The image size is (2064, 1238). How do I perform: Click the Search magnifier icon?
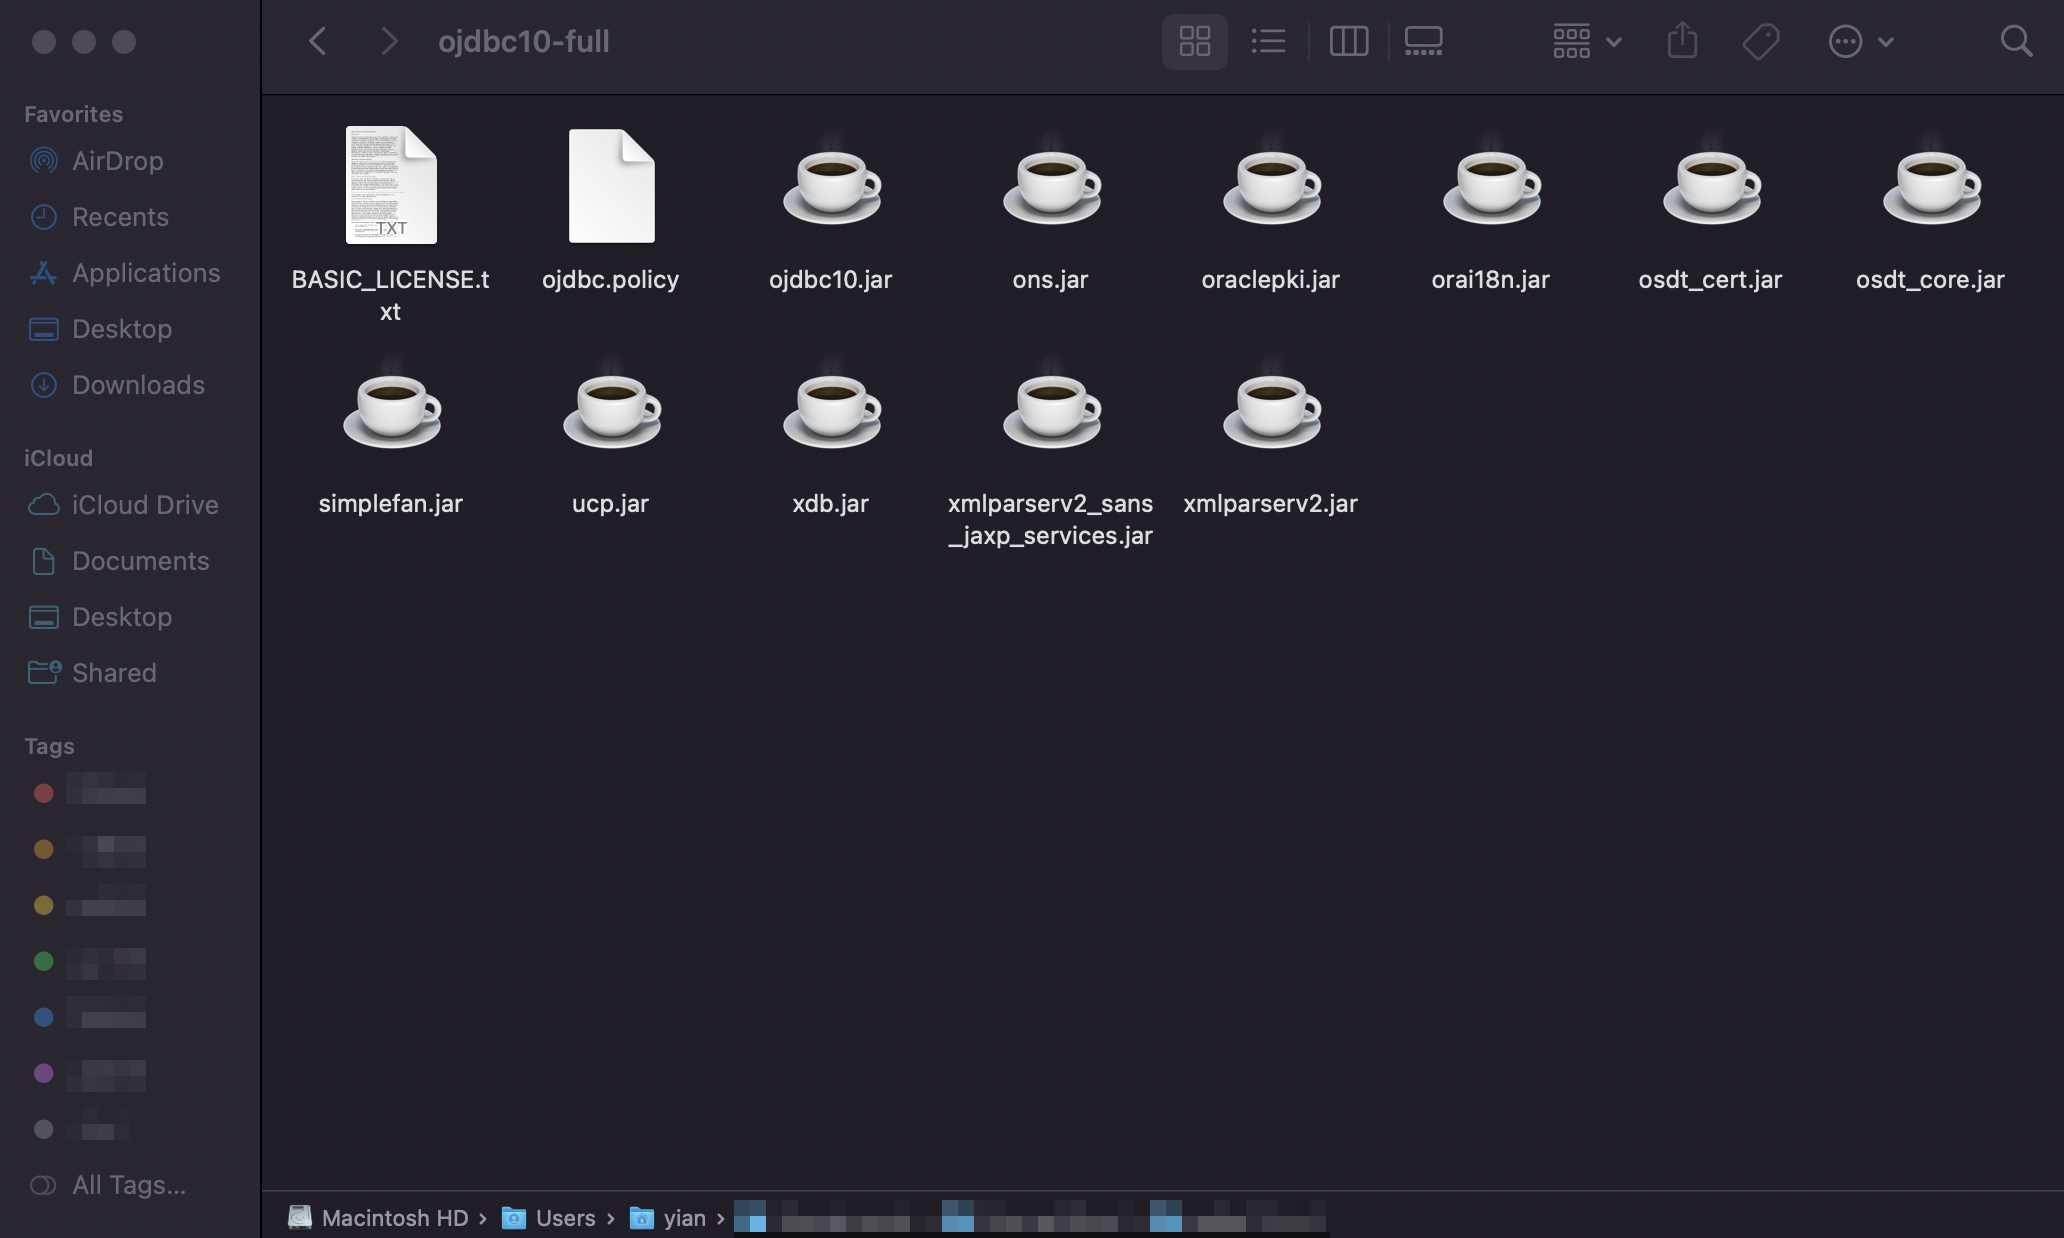tap(2016, 41)
